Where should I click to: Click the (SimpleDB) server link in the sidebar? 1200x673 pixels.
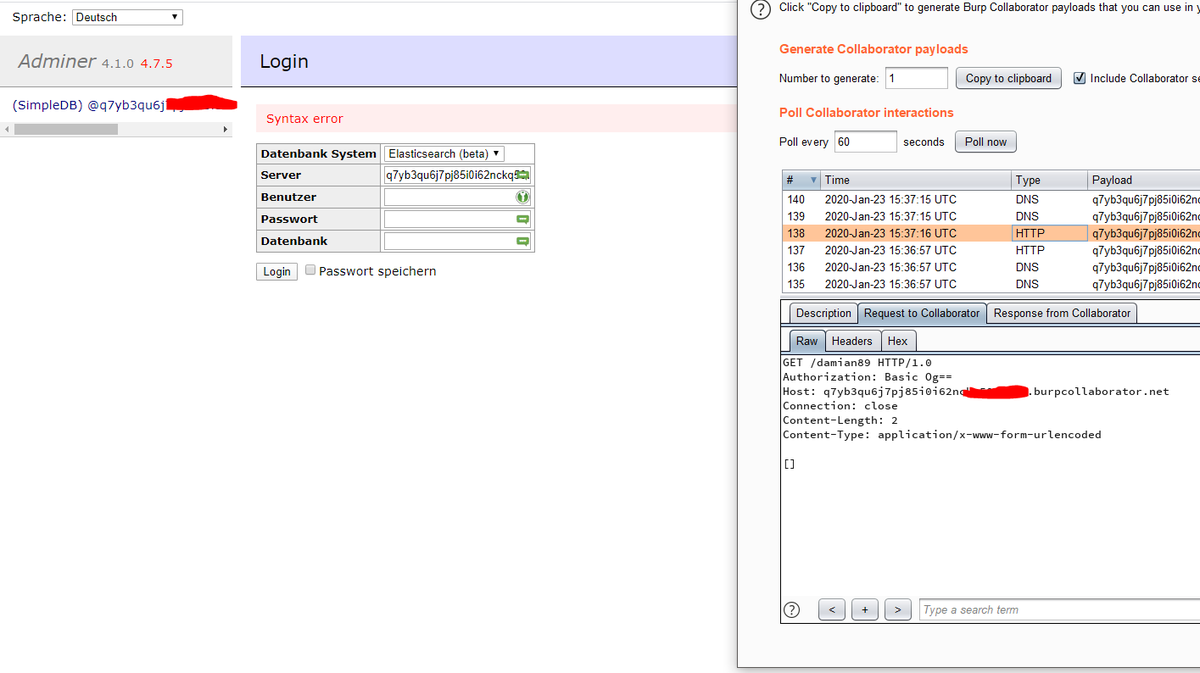124,104
